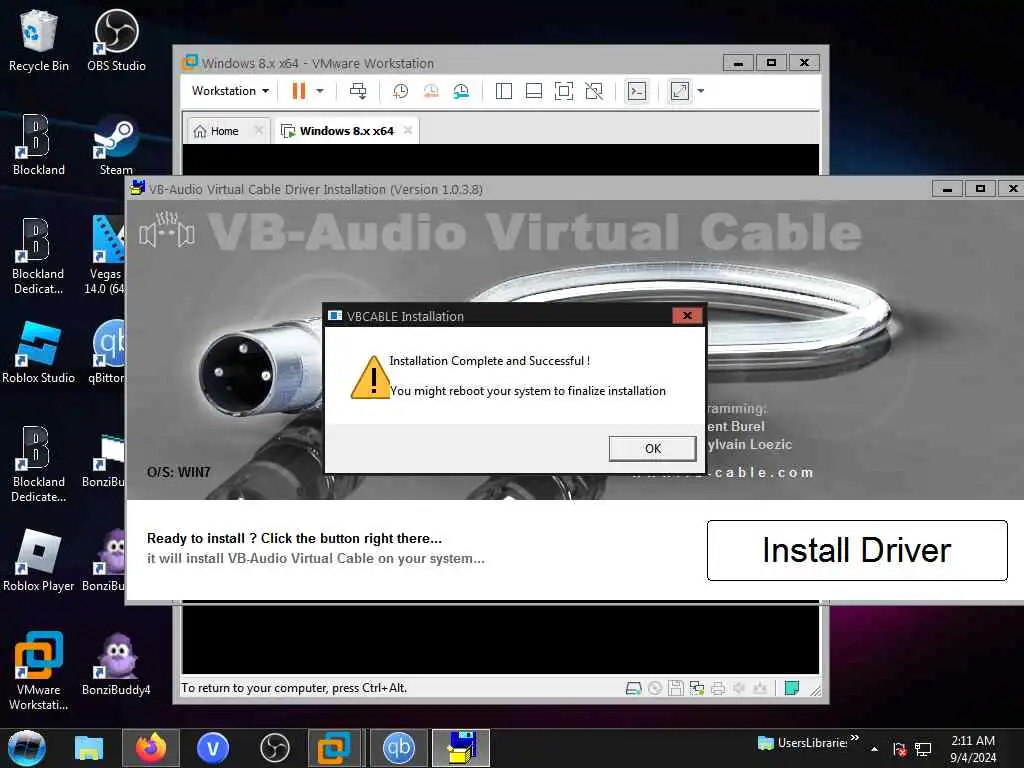Click the network icon in system tray
The height and width of the screenshot is (768, 1024).
[x=923, y=749]
